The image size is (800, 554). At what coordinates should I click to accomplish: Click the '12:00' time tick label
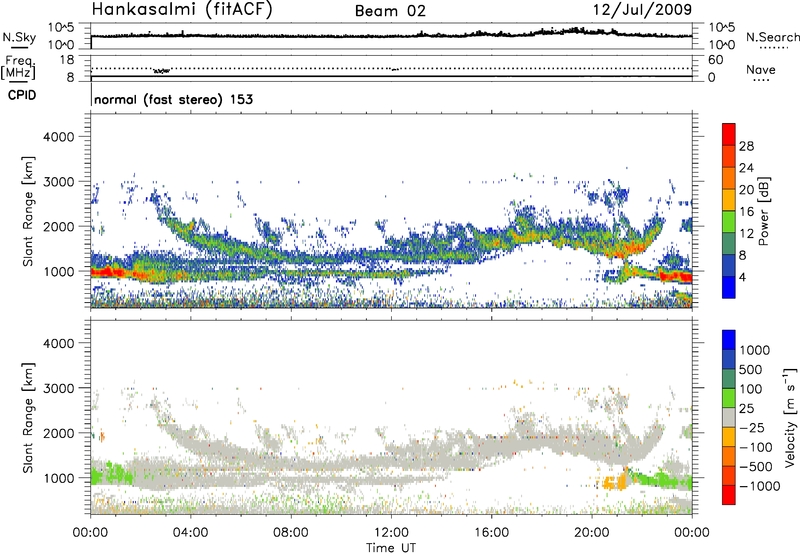[391, 533]
